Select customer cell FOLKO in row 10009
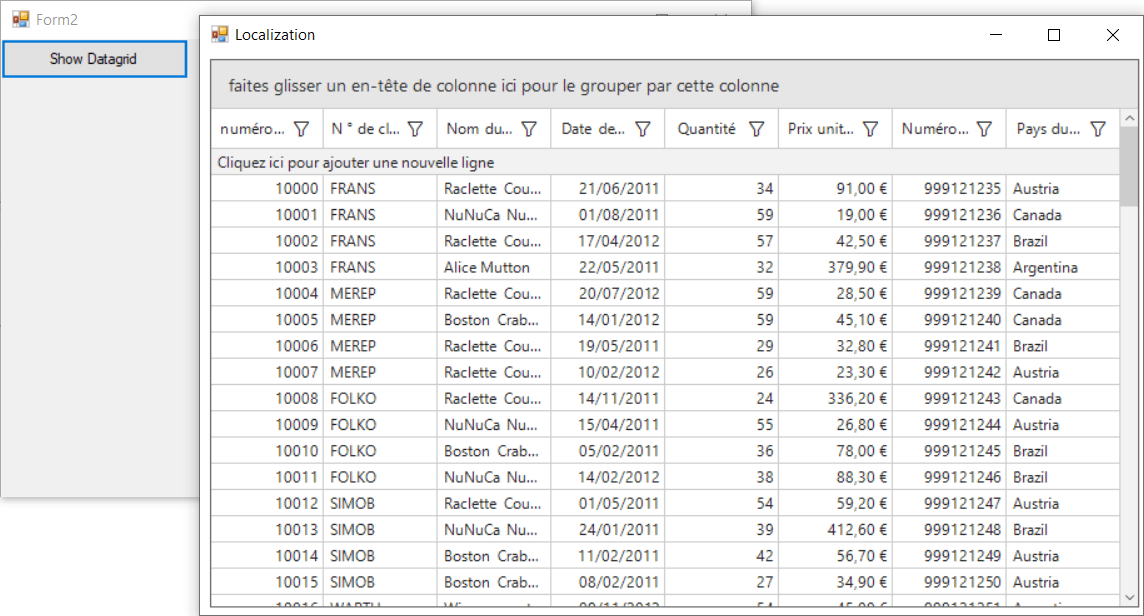The height and width of the screenshot is (616, 1144). pos(380,425)
